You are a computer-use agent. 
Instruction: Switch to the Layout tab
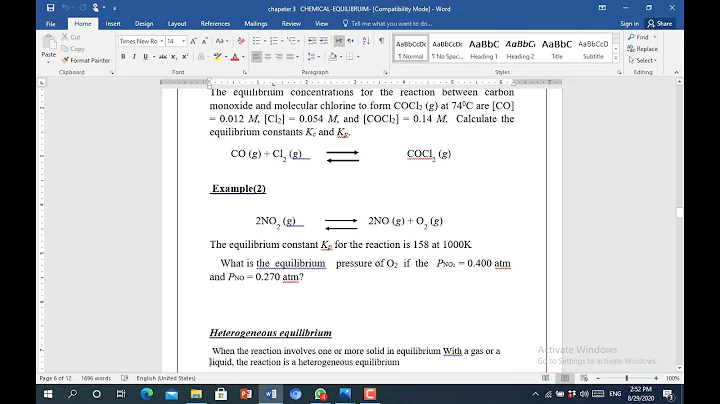(177, 23)
